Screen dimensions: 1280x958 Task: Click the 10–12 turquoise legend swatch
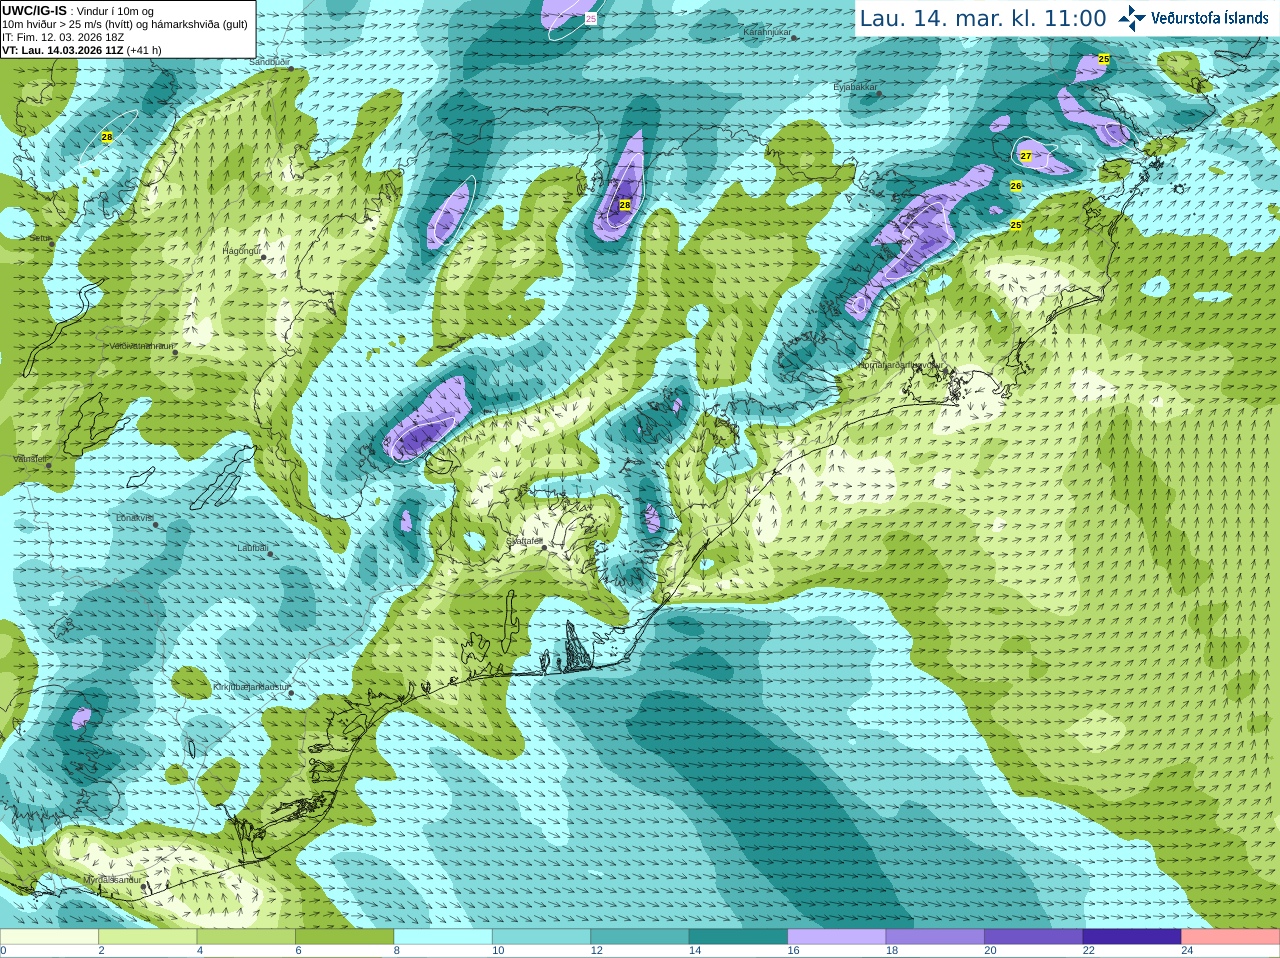[541, 937]
